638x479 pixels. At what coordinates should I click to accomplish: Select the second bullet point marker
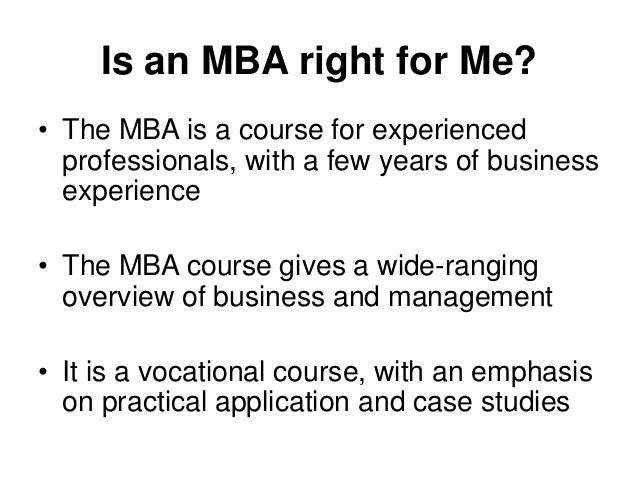(43, 267)
